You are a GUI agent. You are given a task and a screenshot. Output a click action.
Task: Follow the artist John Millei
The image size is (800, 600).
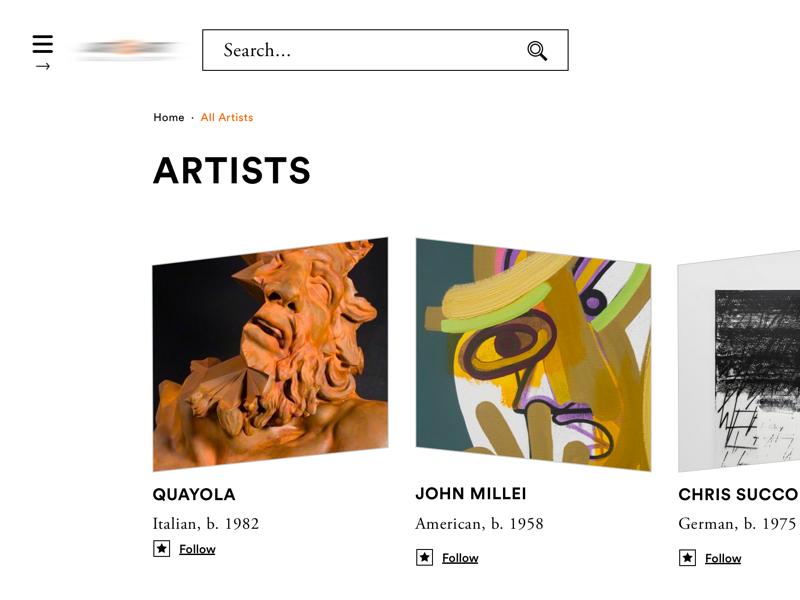[x=460, y=558]
